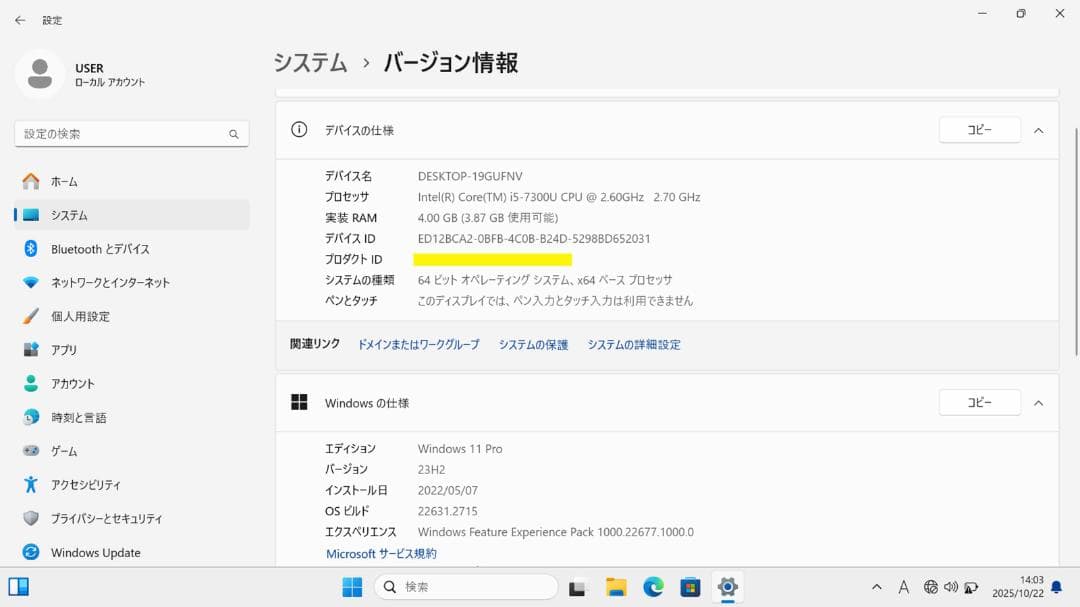
Task: Open the clock showing 14:03 2025/10/22
Action: [1018, 587]
